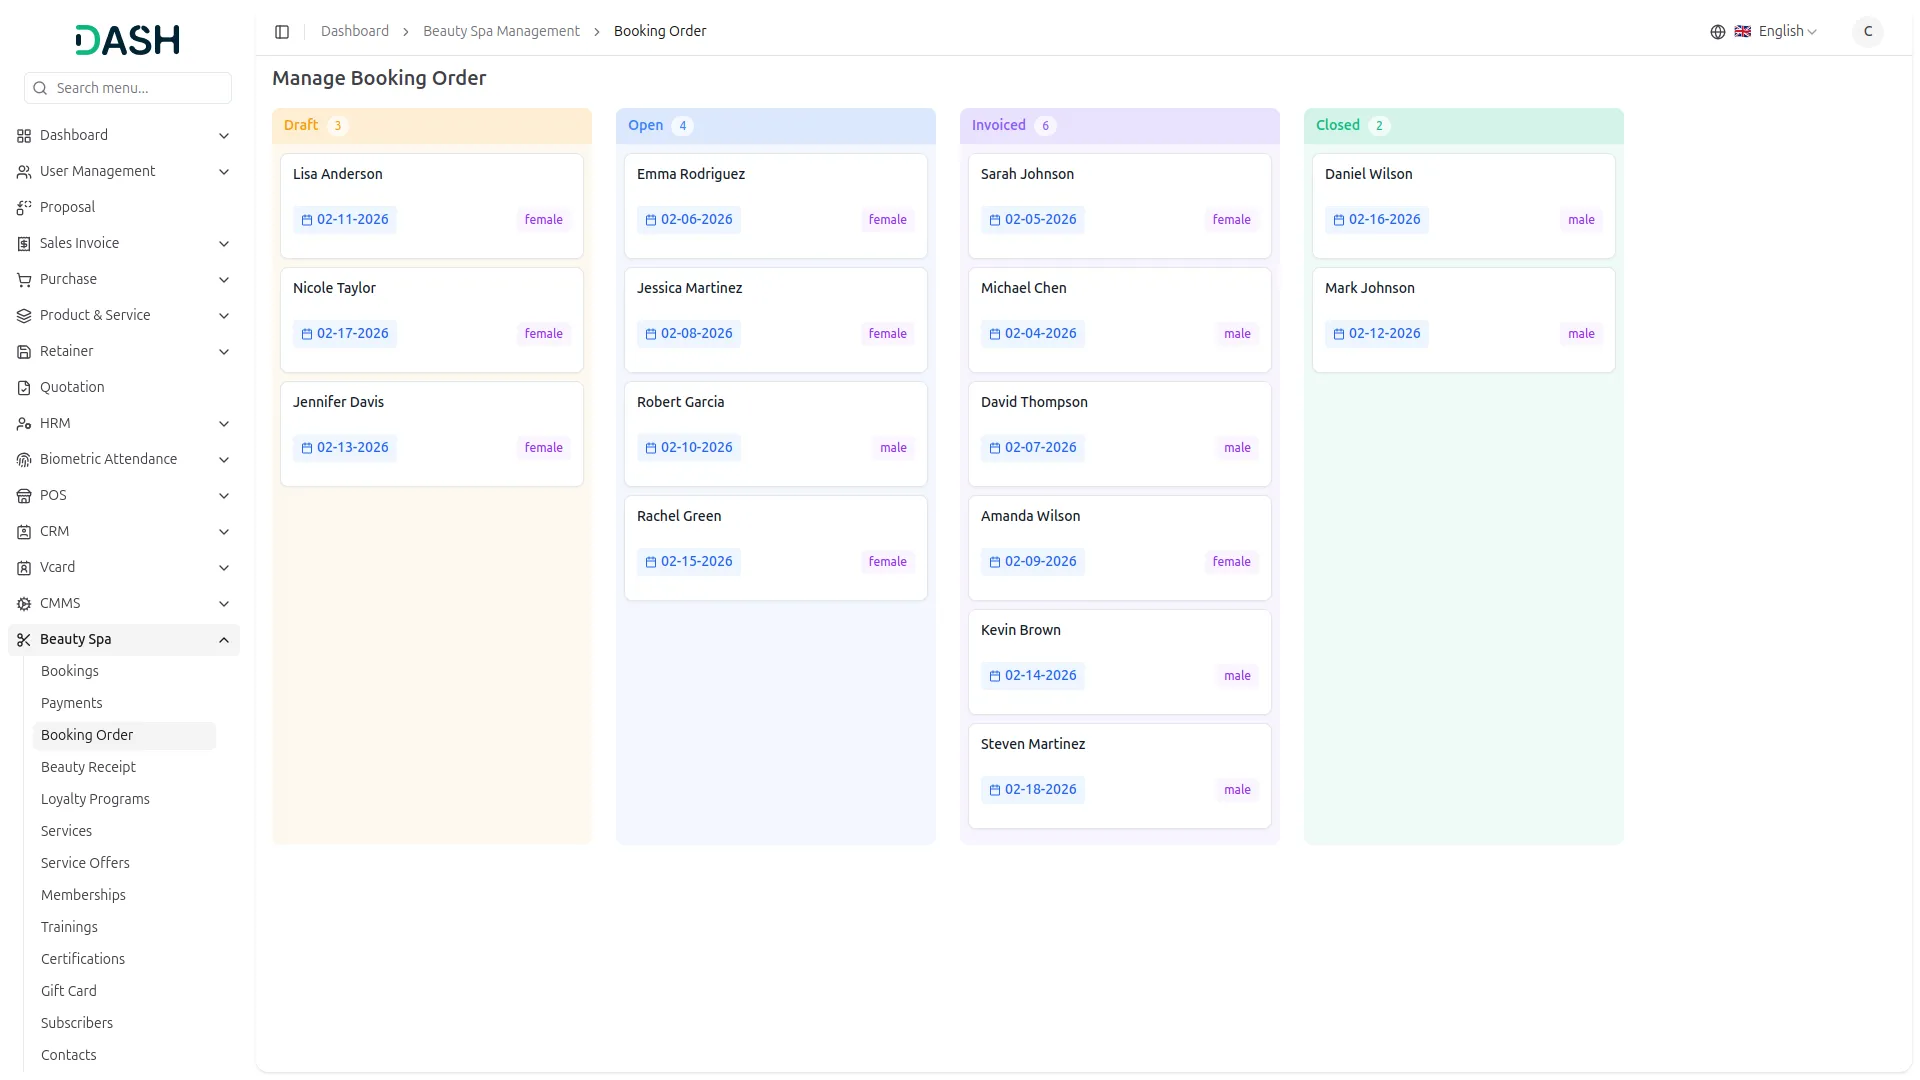Toggle the sidebar panel icon

[282, 32]
